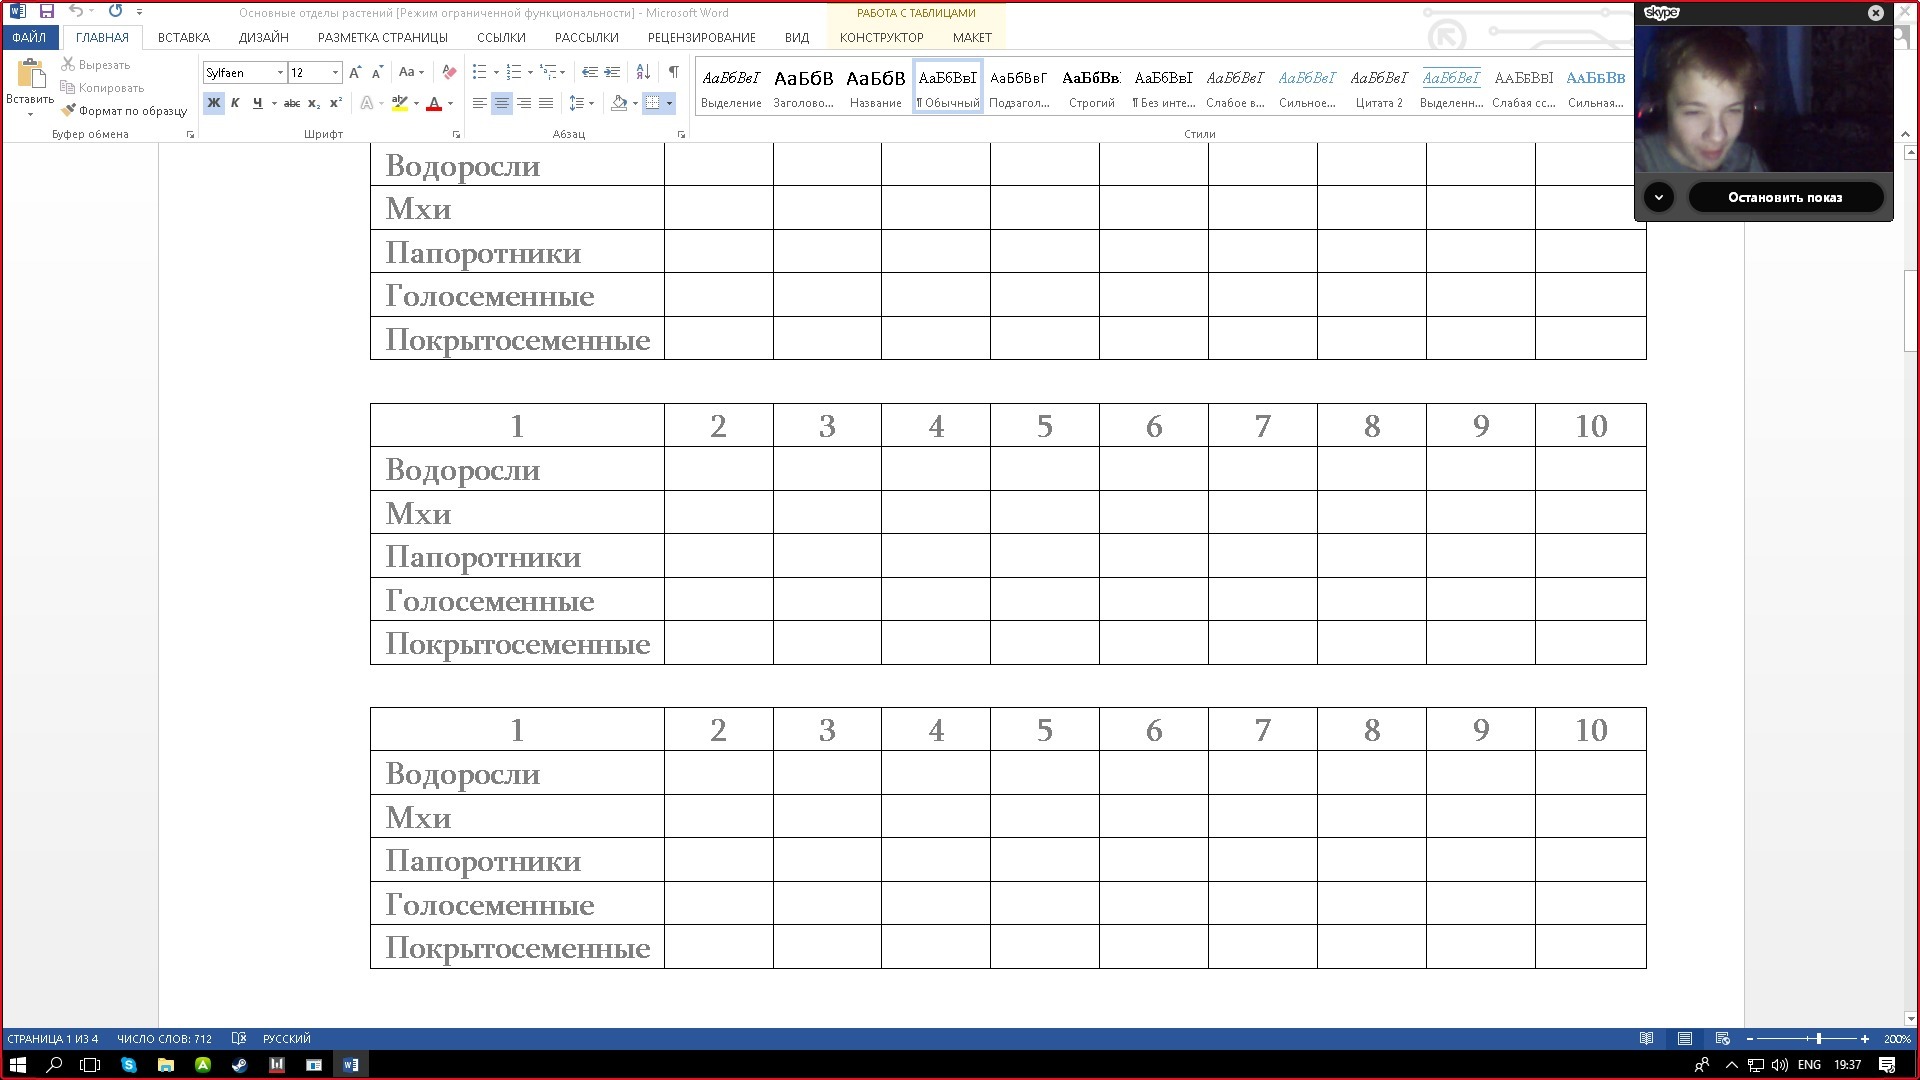Image resolution: width=1920 pixels, height=1080 pixels.
Task: Click the justify alignment icon
Action: pos(546,103)
